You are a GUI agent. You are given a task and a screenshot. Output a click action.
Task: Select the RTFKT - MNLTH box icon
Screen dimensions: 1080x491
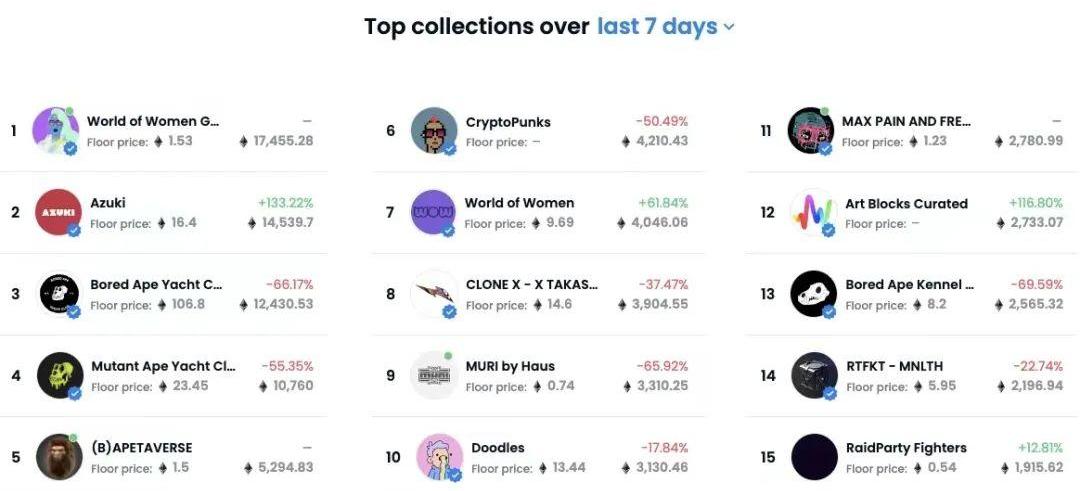(x=814, y=375)
